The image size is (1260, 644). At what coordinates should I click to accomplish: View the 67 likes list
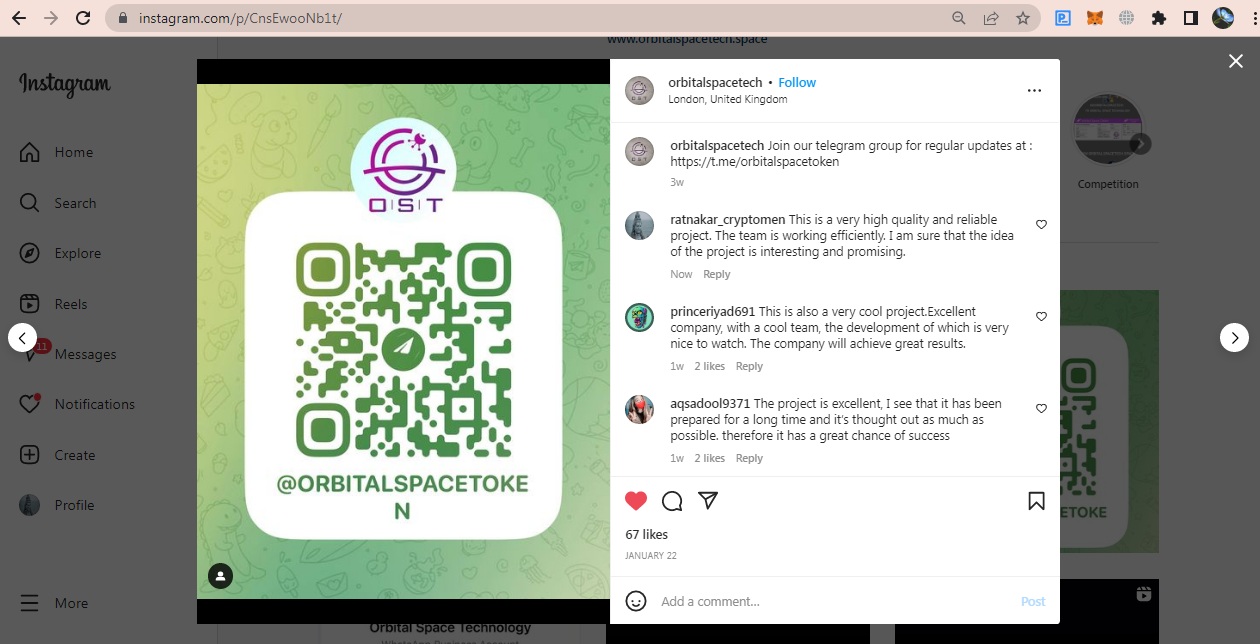pos(646,534)
